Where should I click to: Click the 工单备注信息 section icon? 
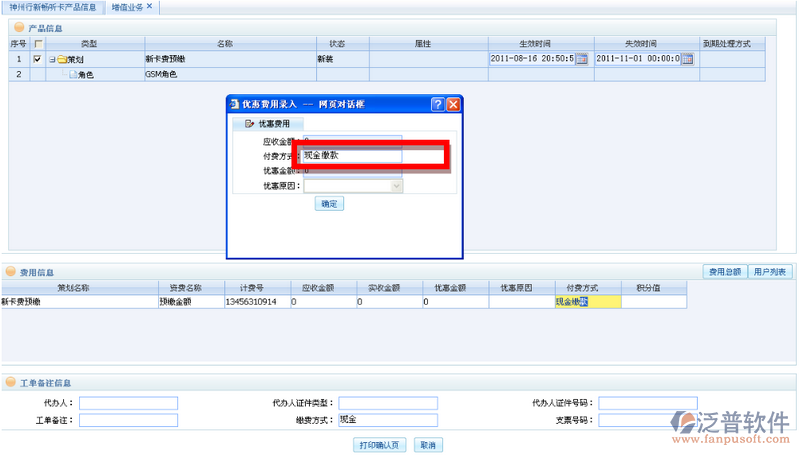(x=10, y=383)
